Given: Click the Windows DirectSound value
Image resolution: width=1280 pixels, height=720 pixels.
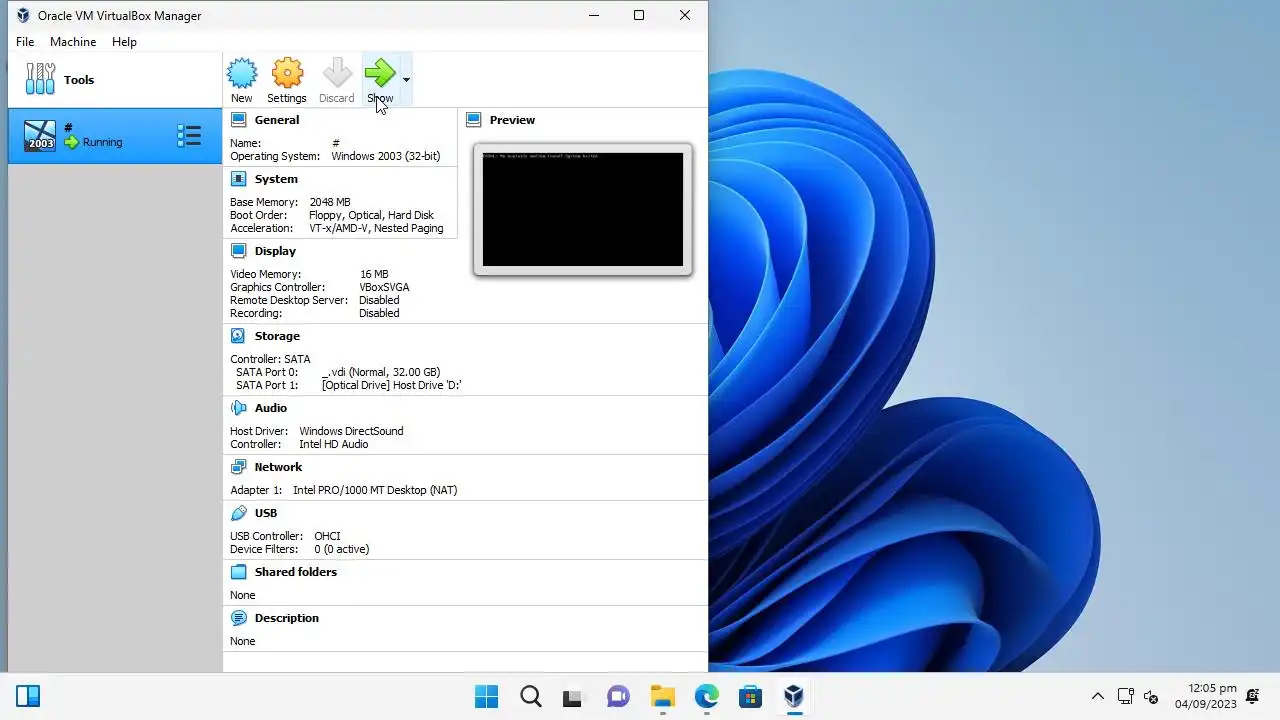Looking at the screenshot, I should [351, 431].
